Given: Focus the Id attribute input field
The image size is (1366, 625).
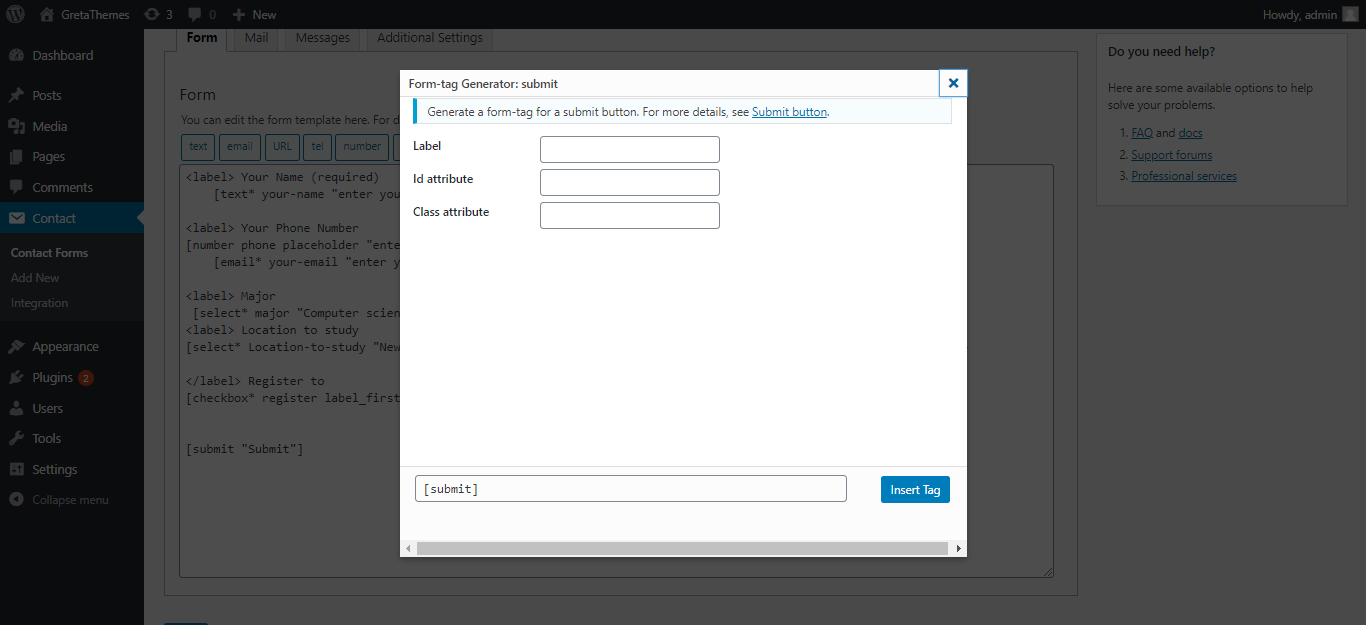Looking at the screenshot, I should coord(630,183).
